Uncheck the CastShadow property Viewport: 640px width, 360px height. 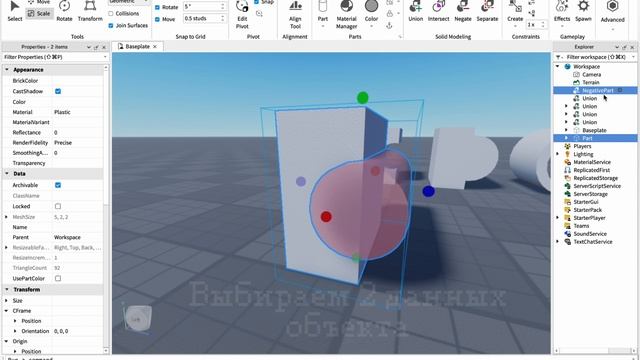pyautogui.click(x=58, y=91)
